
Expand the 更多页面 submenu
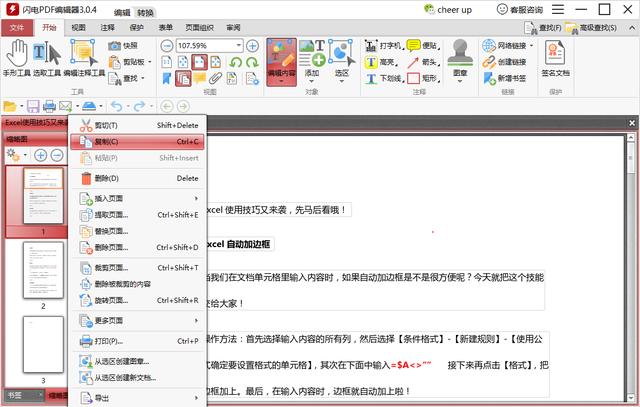click(x=137, y=321)
